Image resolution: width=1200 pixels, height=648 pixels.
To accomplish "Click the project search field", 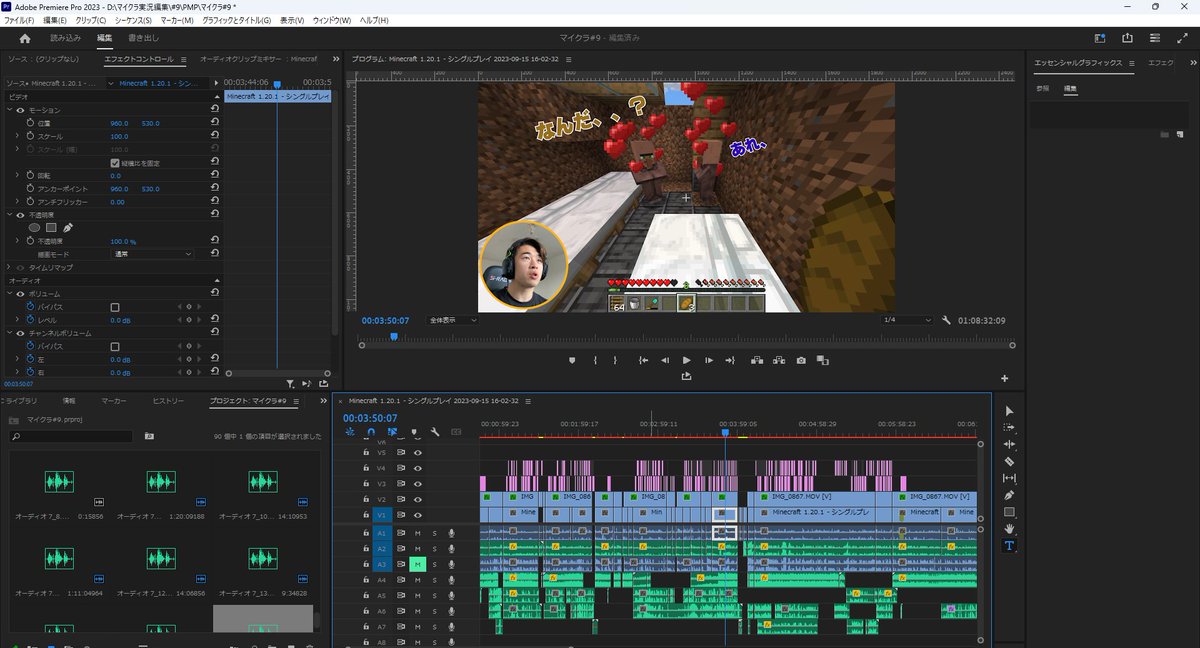I will pos(70,437).
